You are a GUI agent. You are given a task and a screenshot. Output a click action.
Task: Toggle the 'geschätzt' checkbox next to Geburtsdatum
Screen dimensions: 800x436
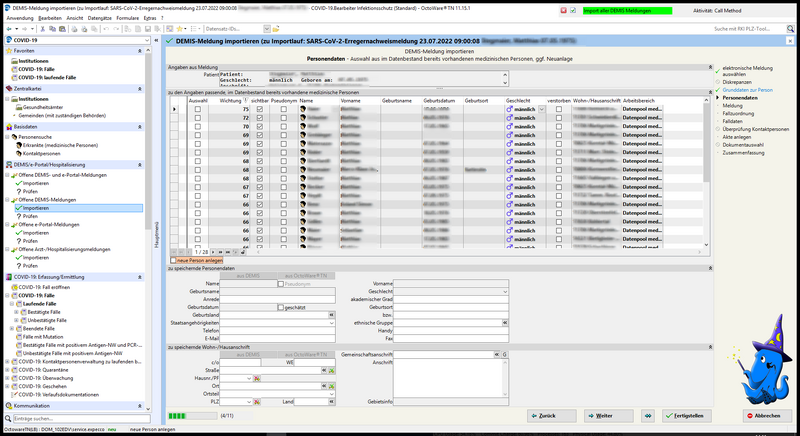tap(280, 306)
